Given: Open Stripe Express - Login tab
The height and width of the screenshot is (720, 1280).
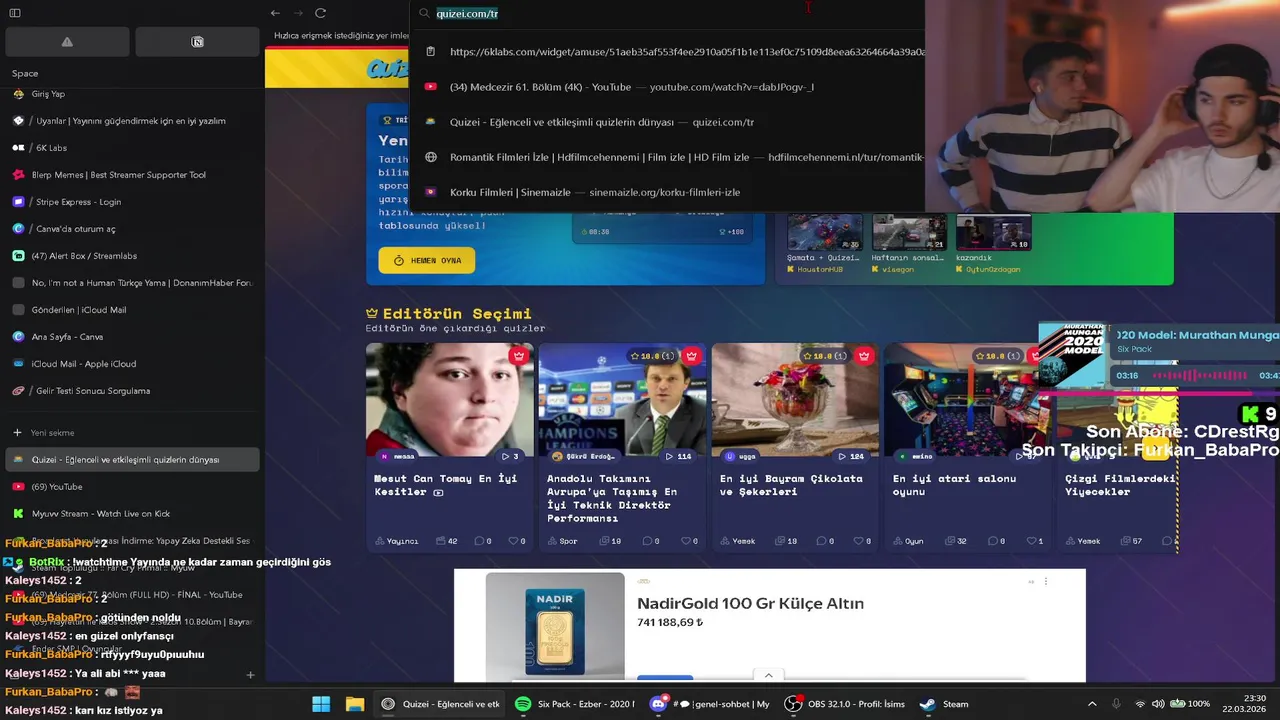Looking at the screenshot, I should (x=132, y=202).
